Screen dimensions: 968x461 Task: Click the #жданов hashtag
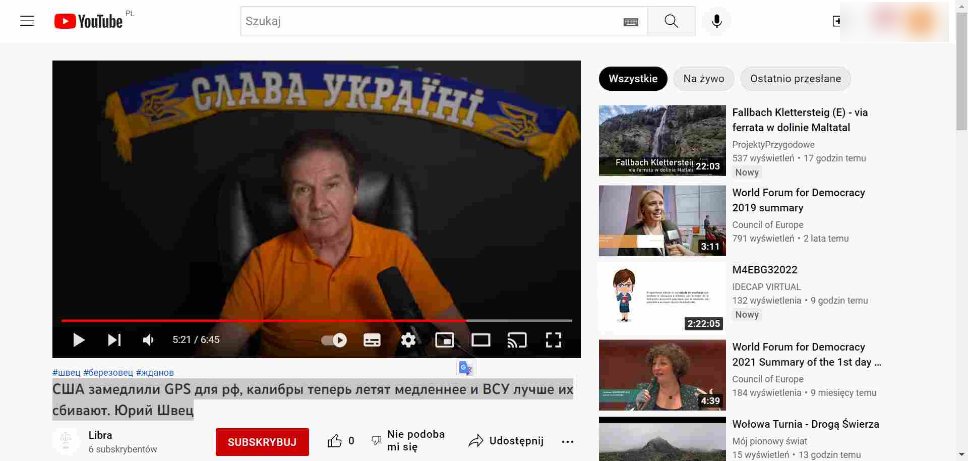(155, 373)
